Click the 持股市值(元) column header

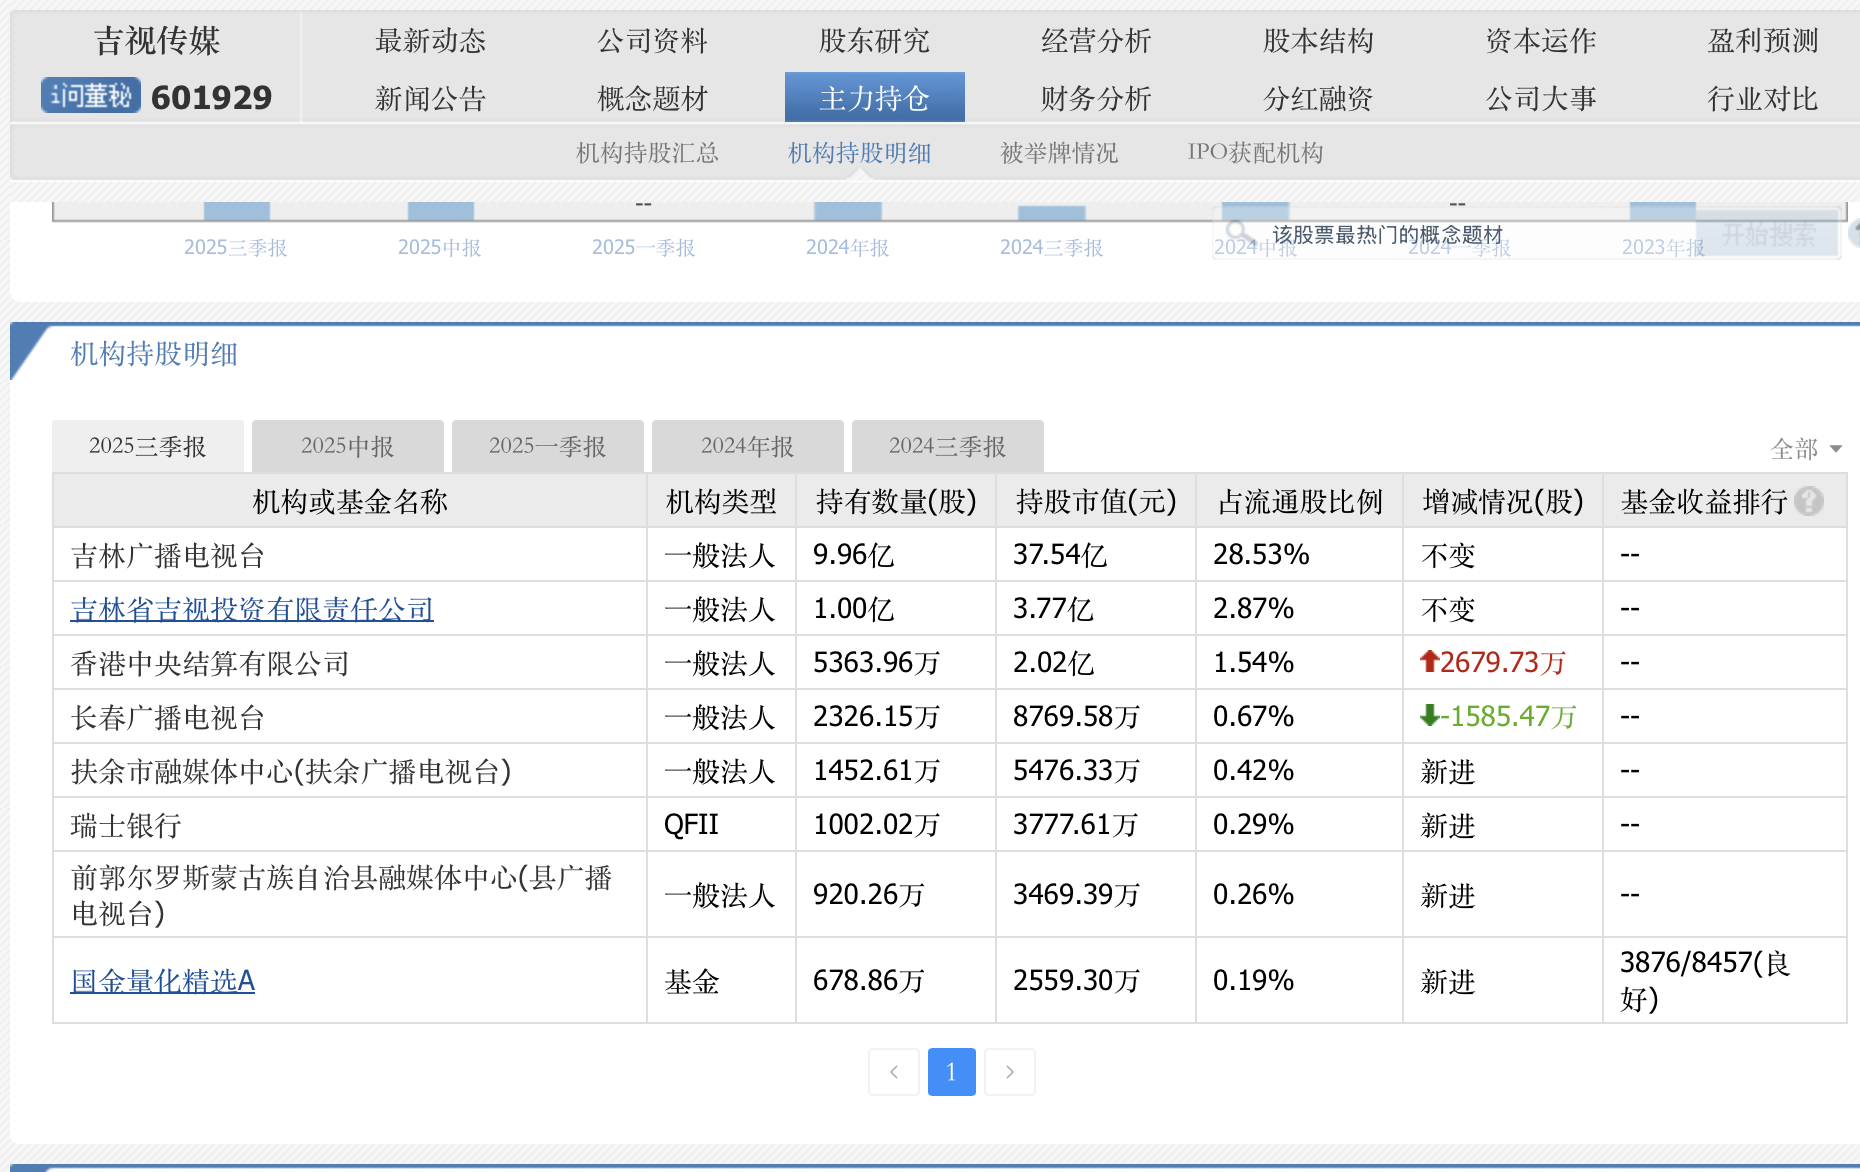pyautogui.click(x=1096, y=501)
